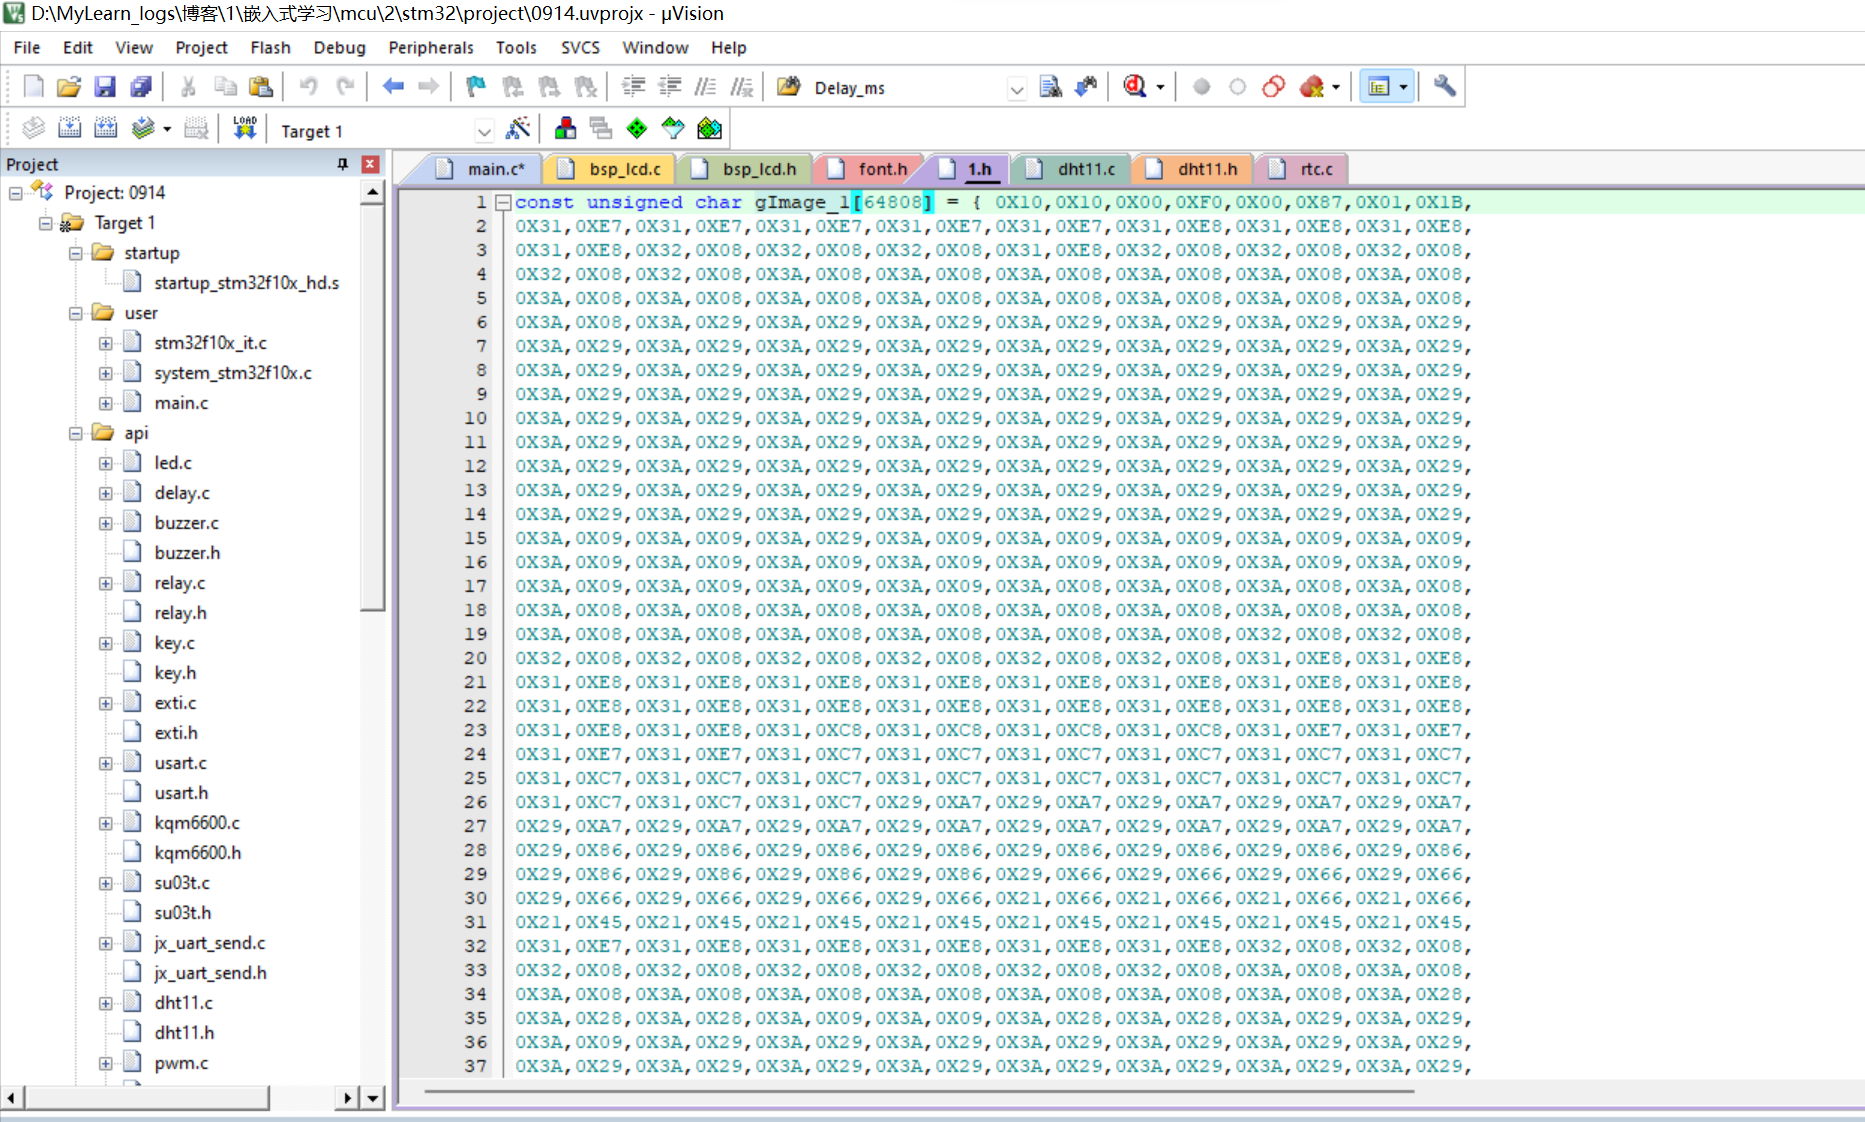This screenshot has height=1122, width=1865.
Task: Open Manage Project Items with the colored blocks icon
Action: click(x=565, y=128)
